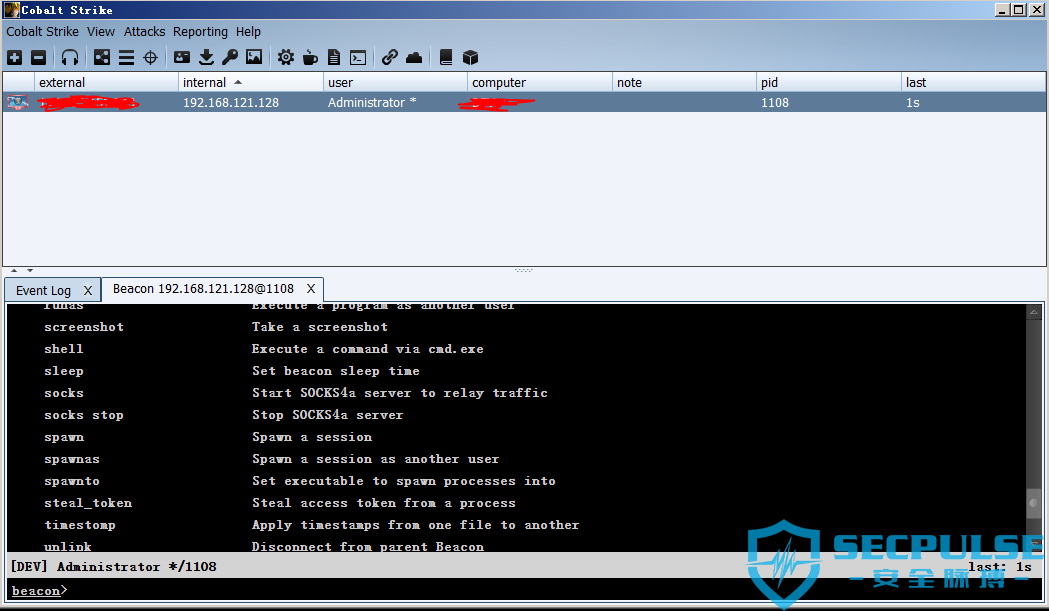The image size is (1049, 611).
Task: Sort sessions by the external column header
Action: (106, 82)
